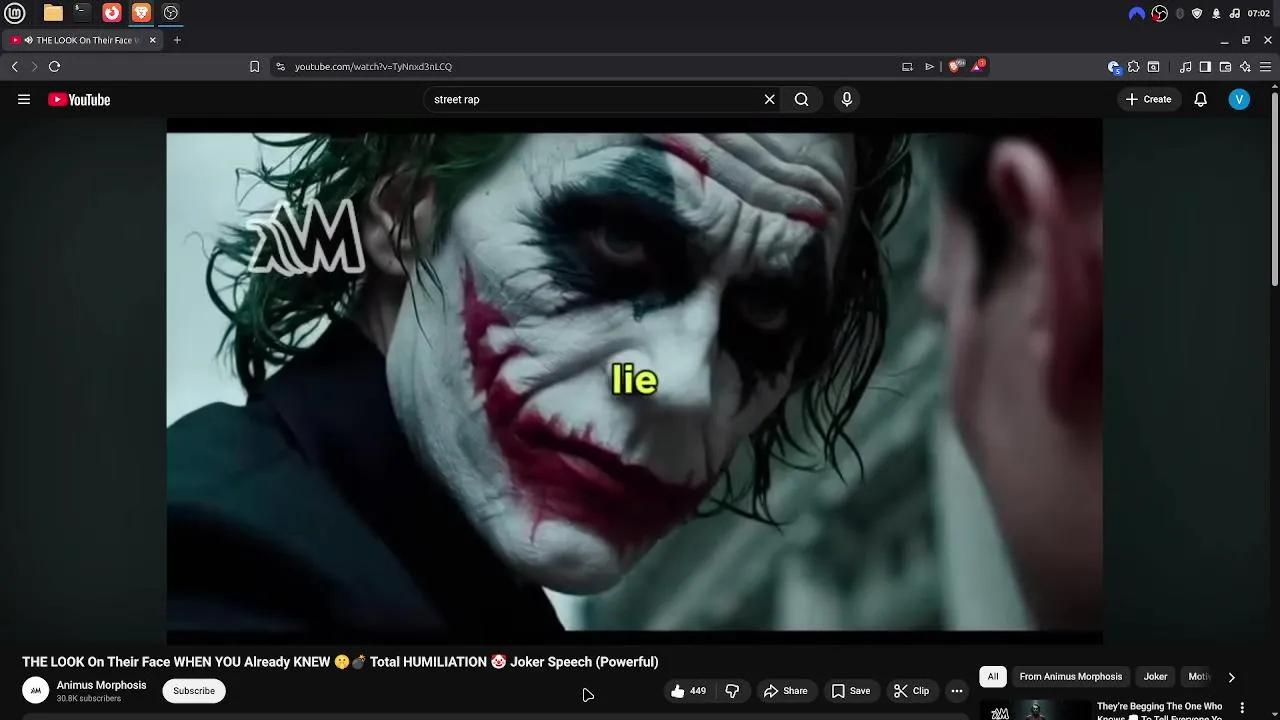Open the Files folder launcher
The width and height of the screenshot is (1280, 720).
coord(53,13)
